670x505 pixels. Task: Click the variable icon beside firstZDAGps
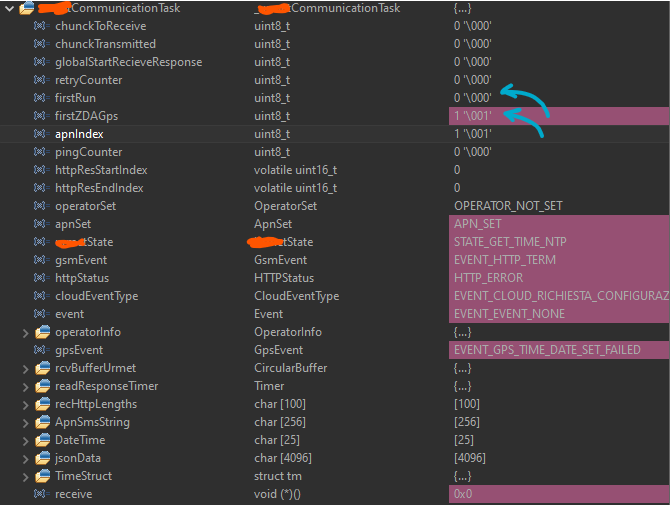pos(42,116)
